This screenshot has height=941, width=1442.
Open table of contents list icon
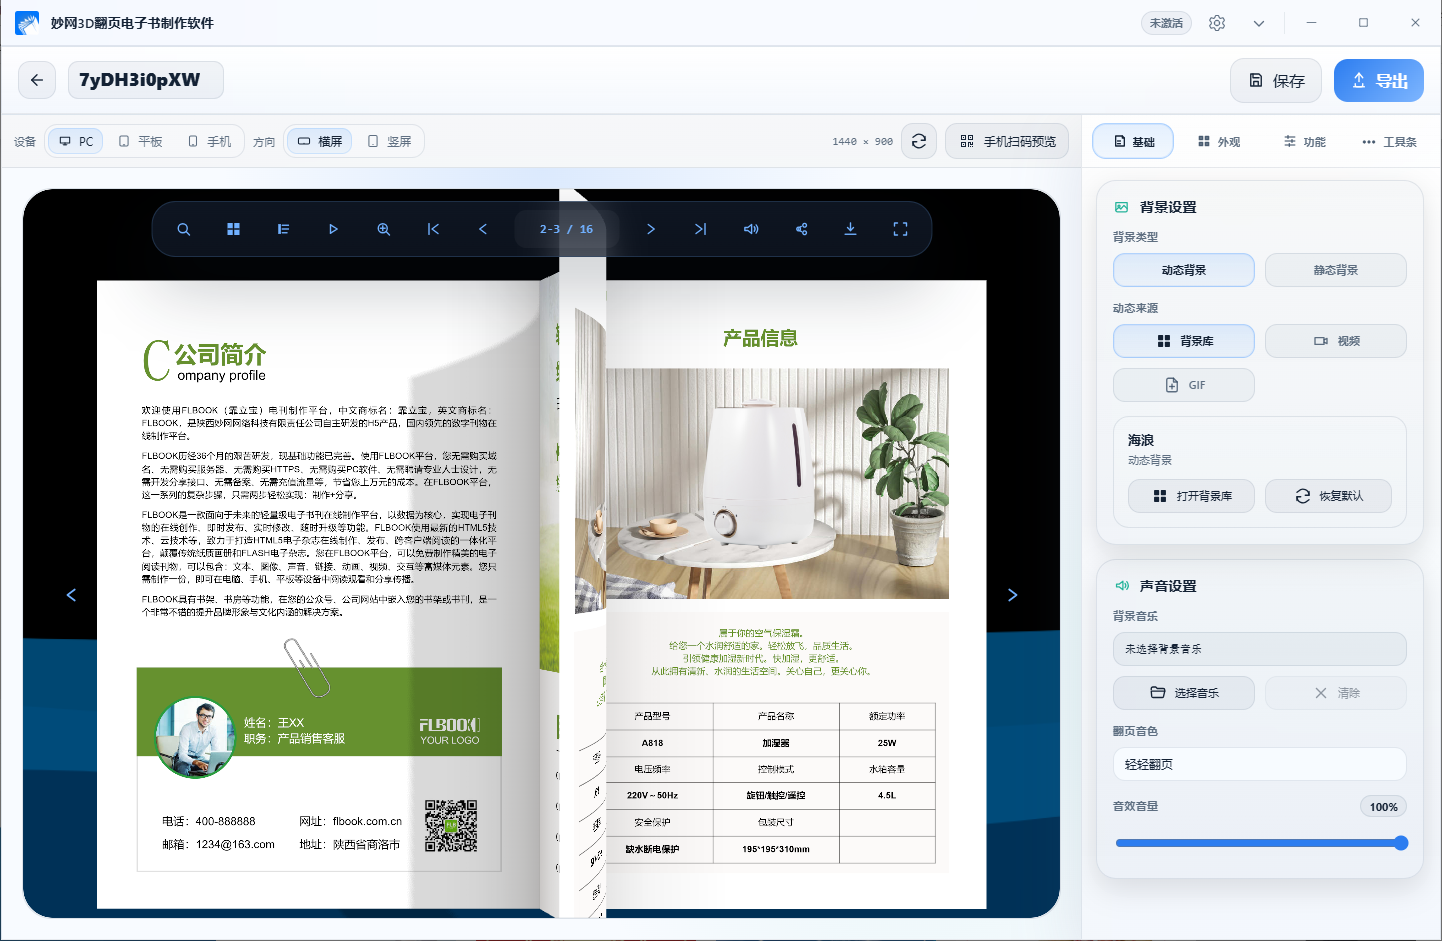point(283,229)
